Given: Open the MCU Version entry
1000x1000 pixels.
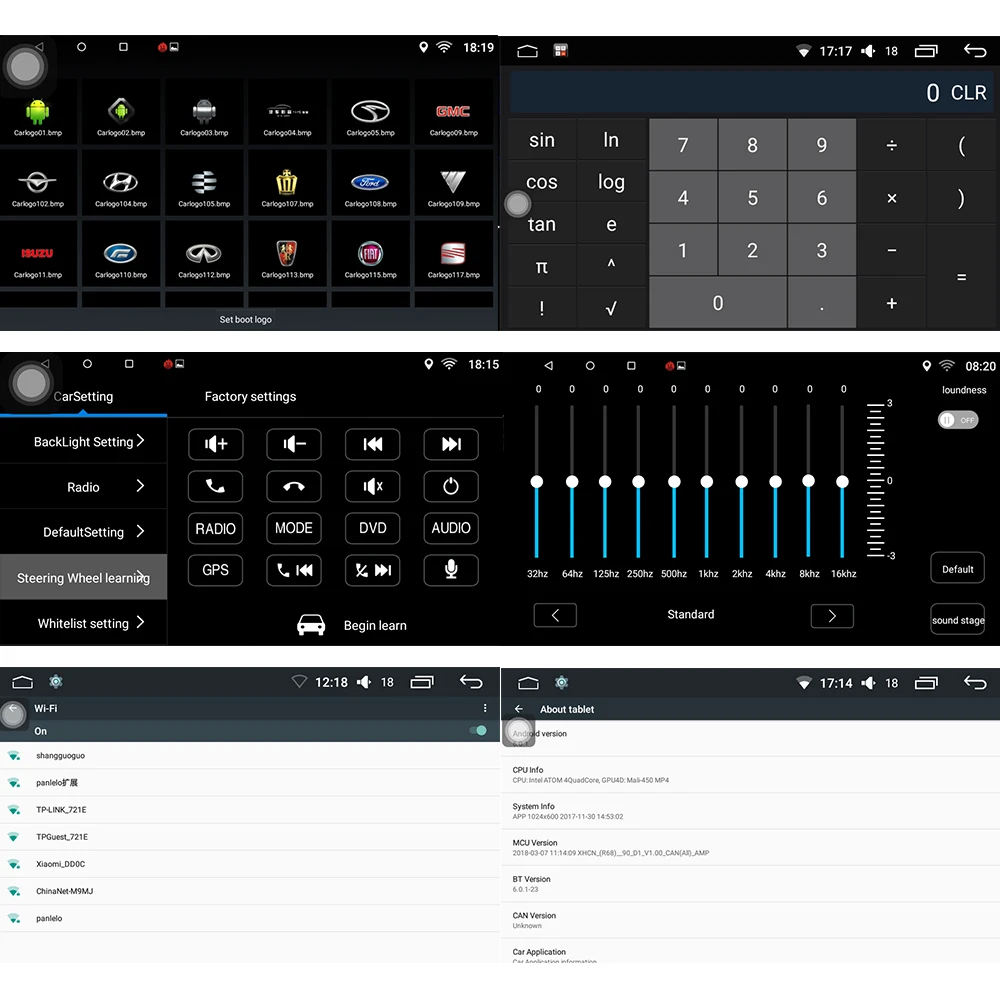Looking at the screenshot, I should (750, 848).
